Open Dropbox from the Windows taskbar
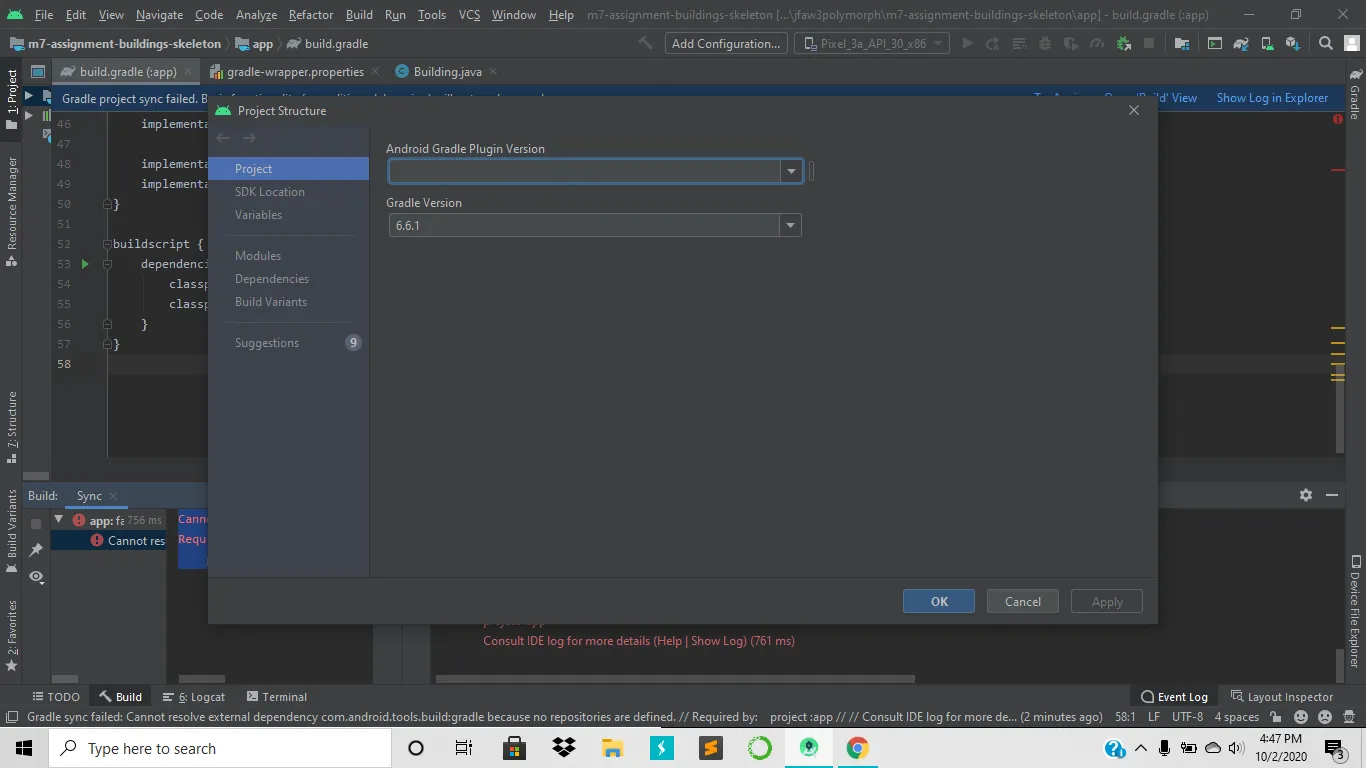 [x=564, y=748]
